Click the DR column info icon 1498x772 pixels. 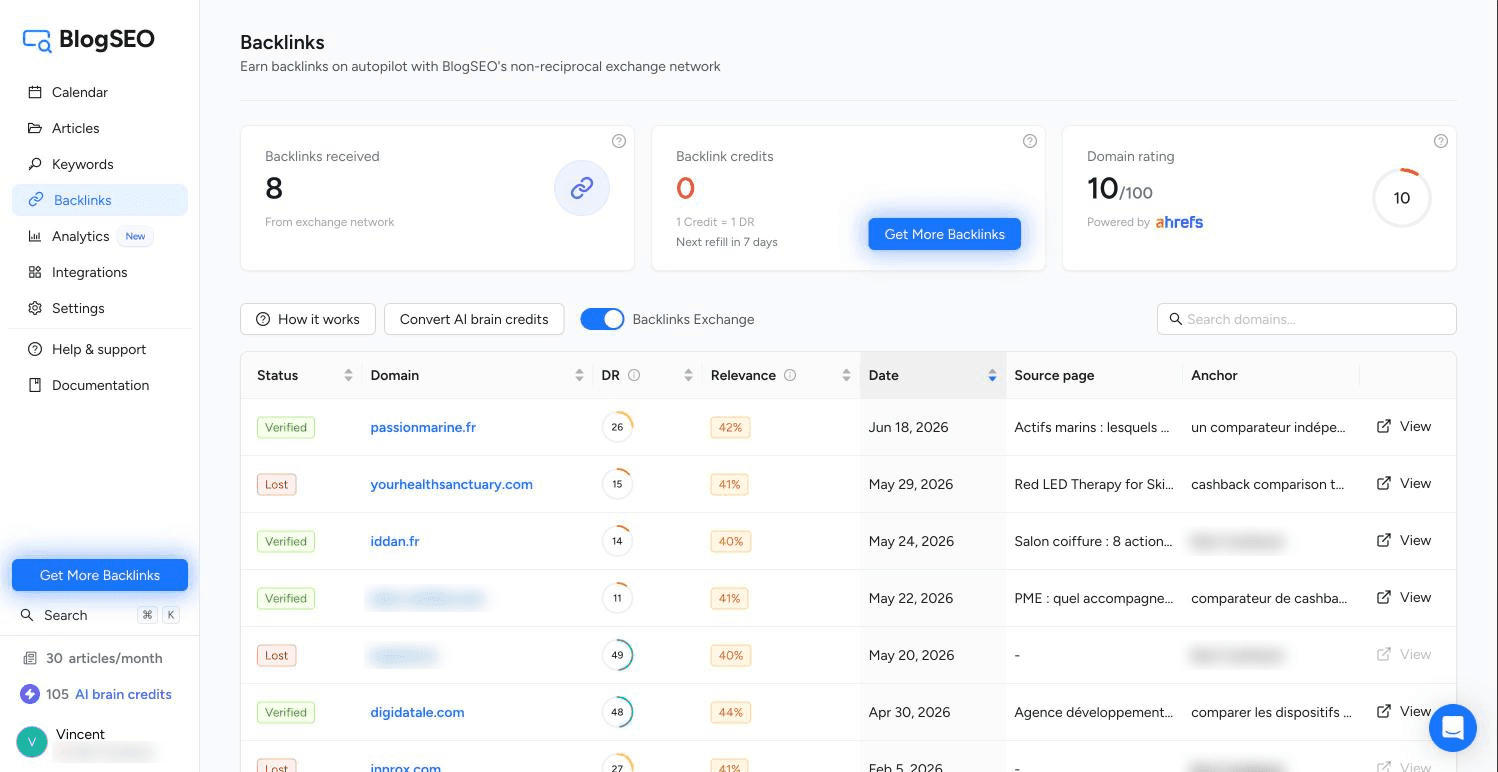(x=634, y=376)
